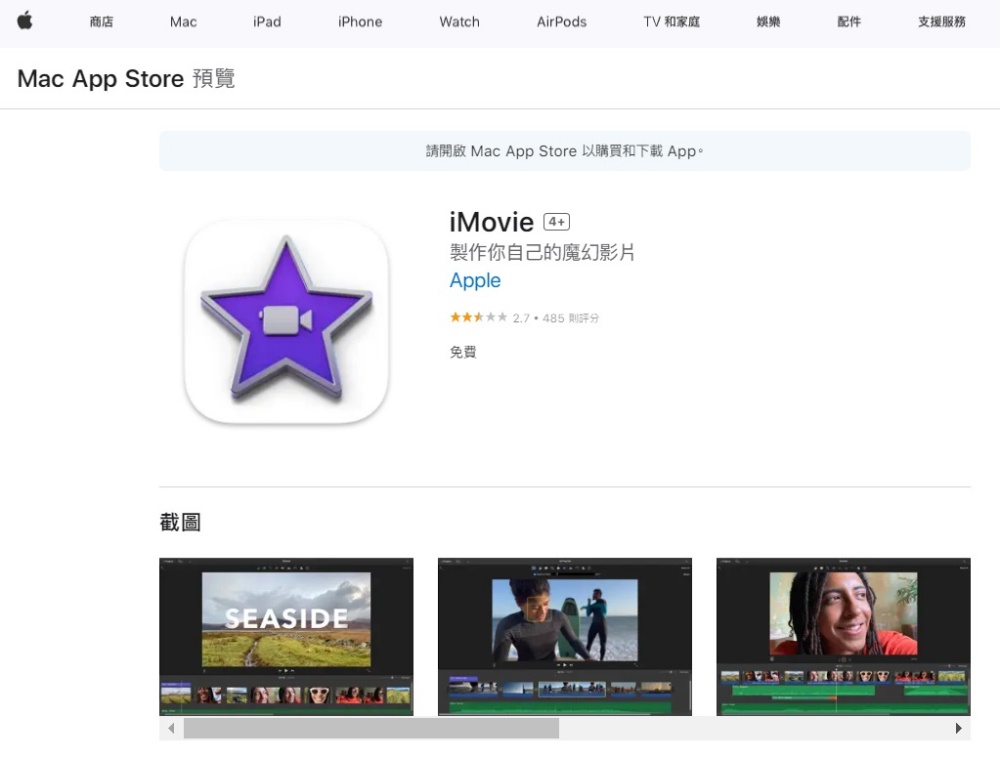Viewport: 1000px width, 759px height.
Task: Click the Apple logo icon
Action: [x=25, y=21]
